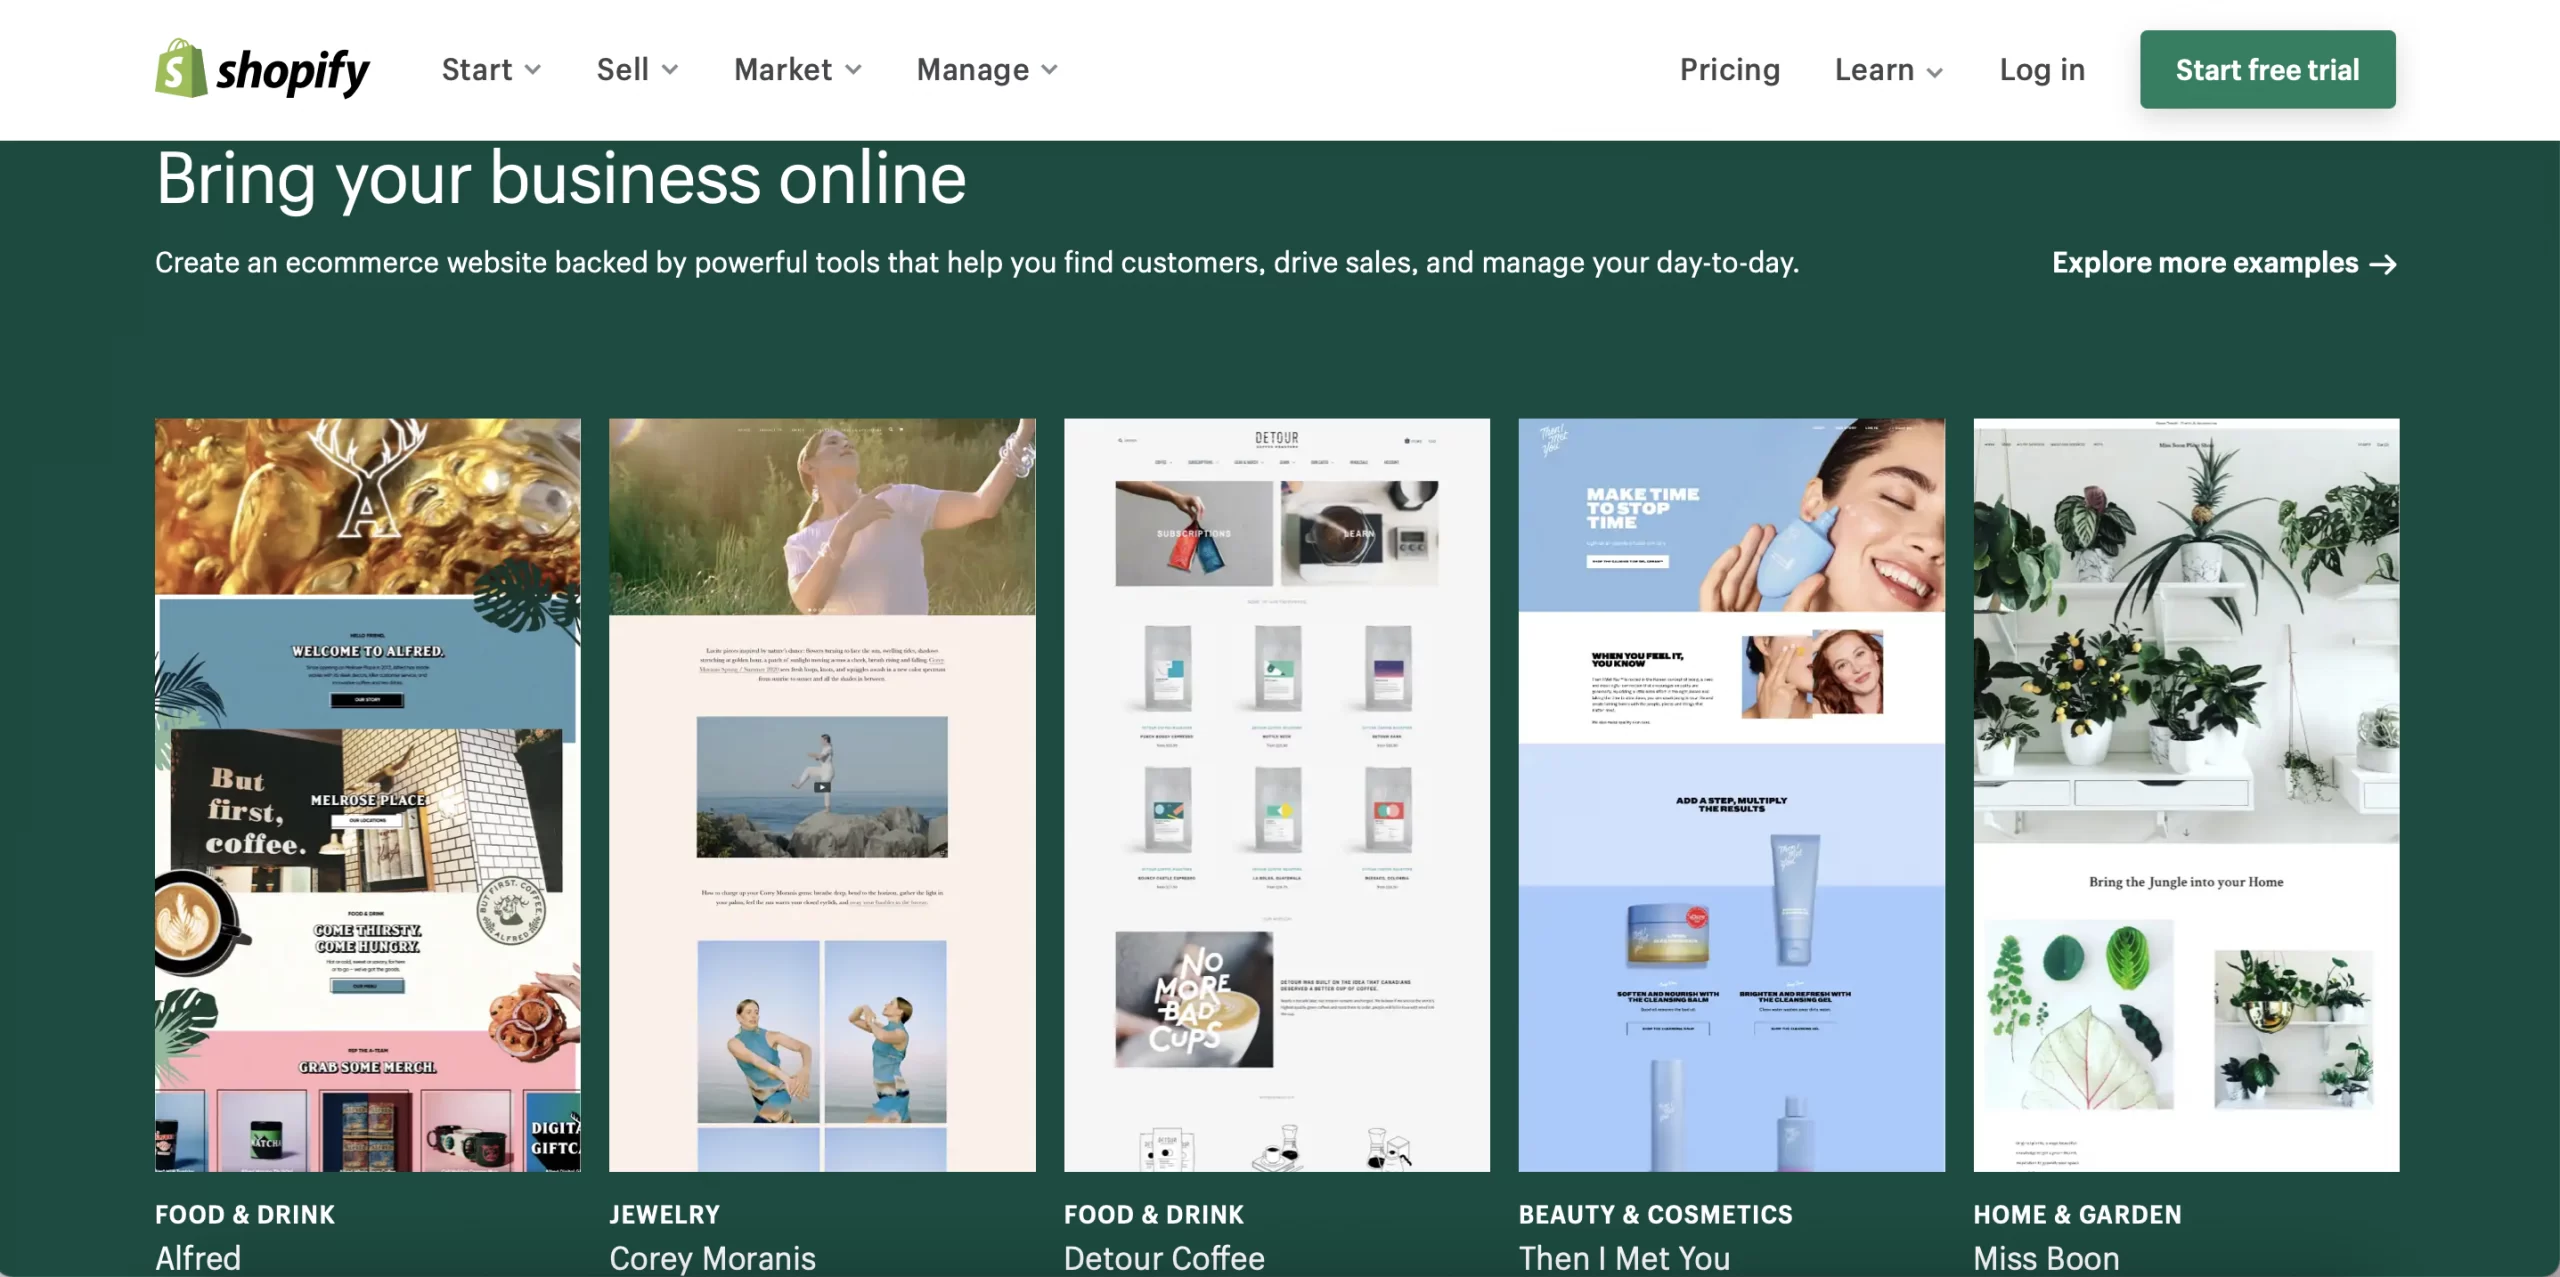This screenshot has height=1277, width=2560.
Task: Click the Alfred store name
Action: (198, 1258)
